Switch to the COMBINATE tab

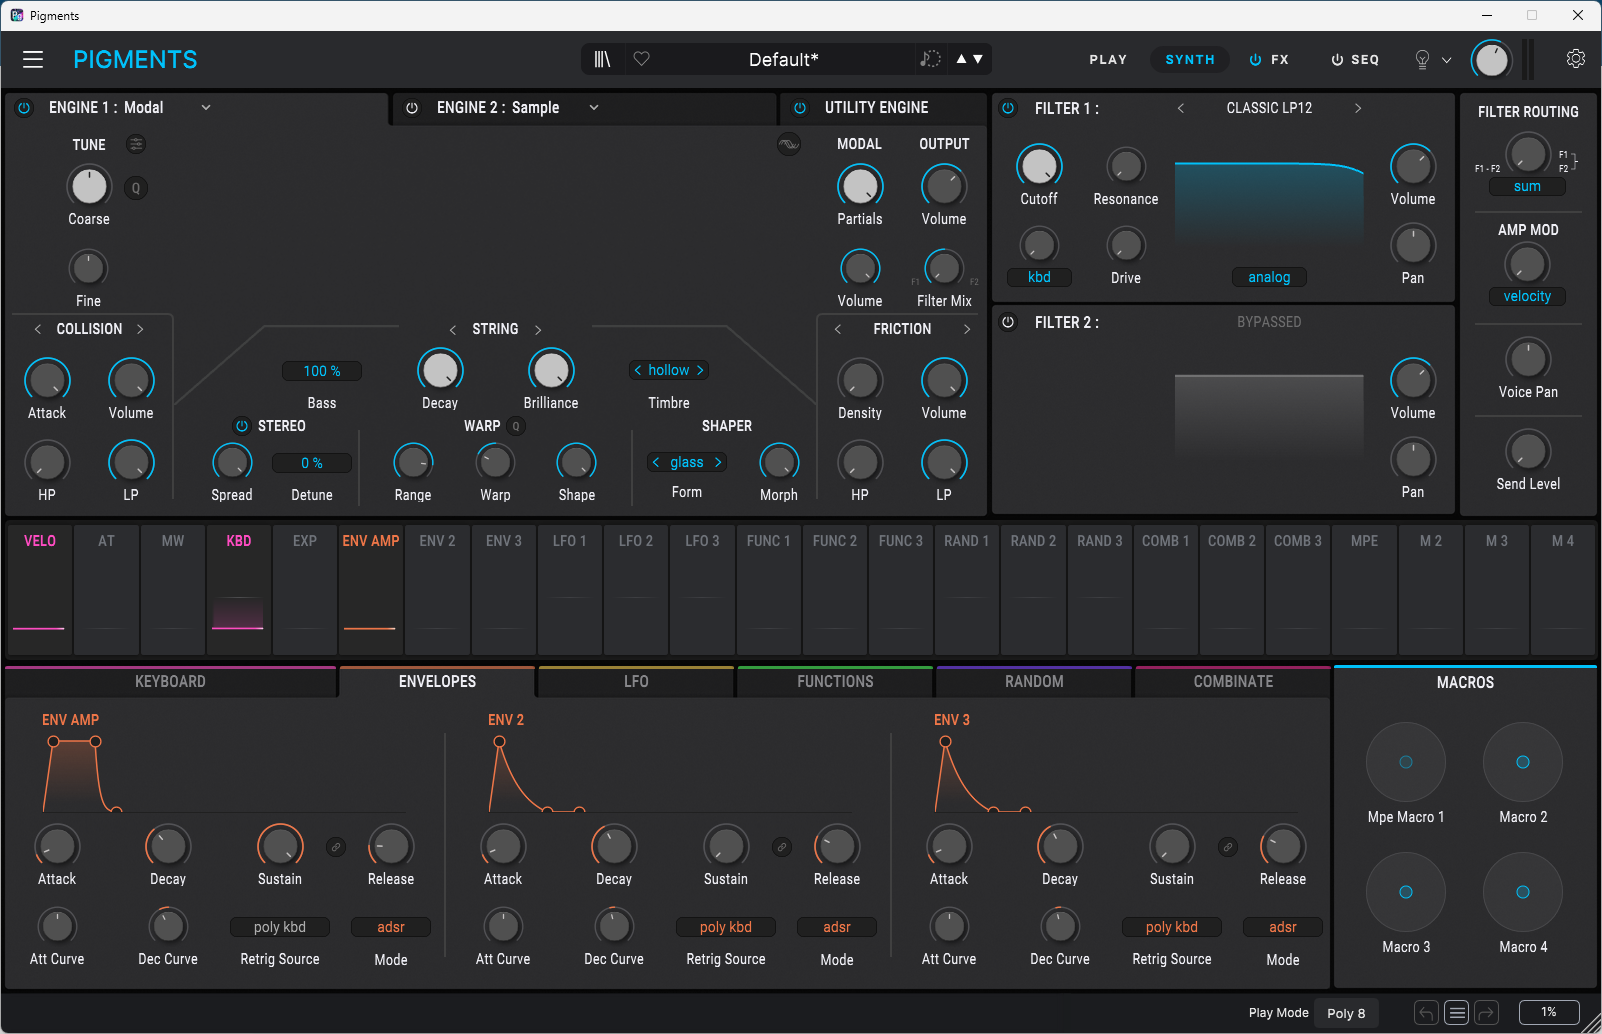(x=1233, y=682)
